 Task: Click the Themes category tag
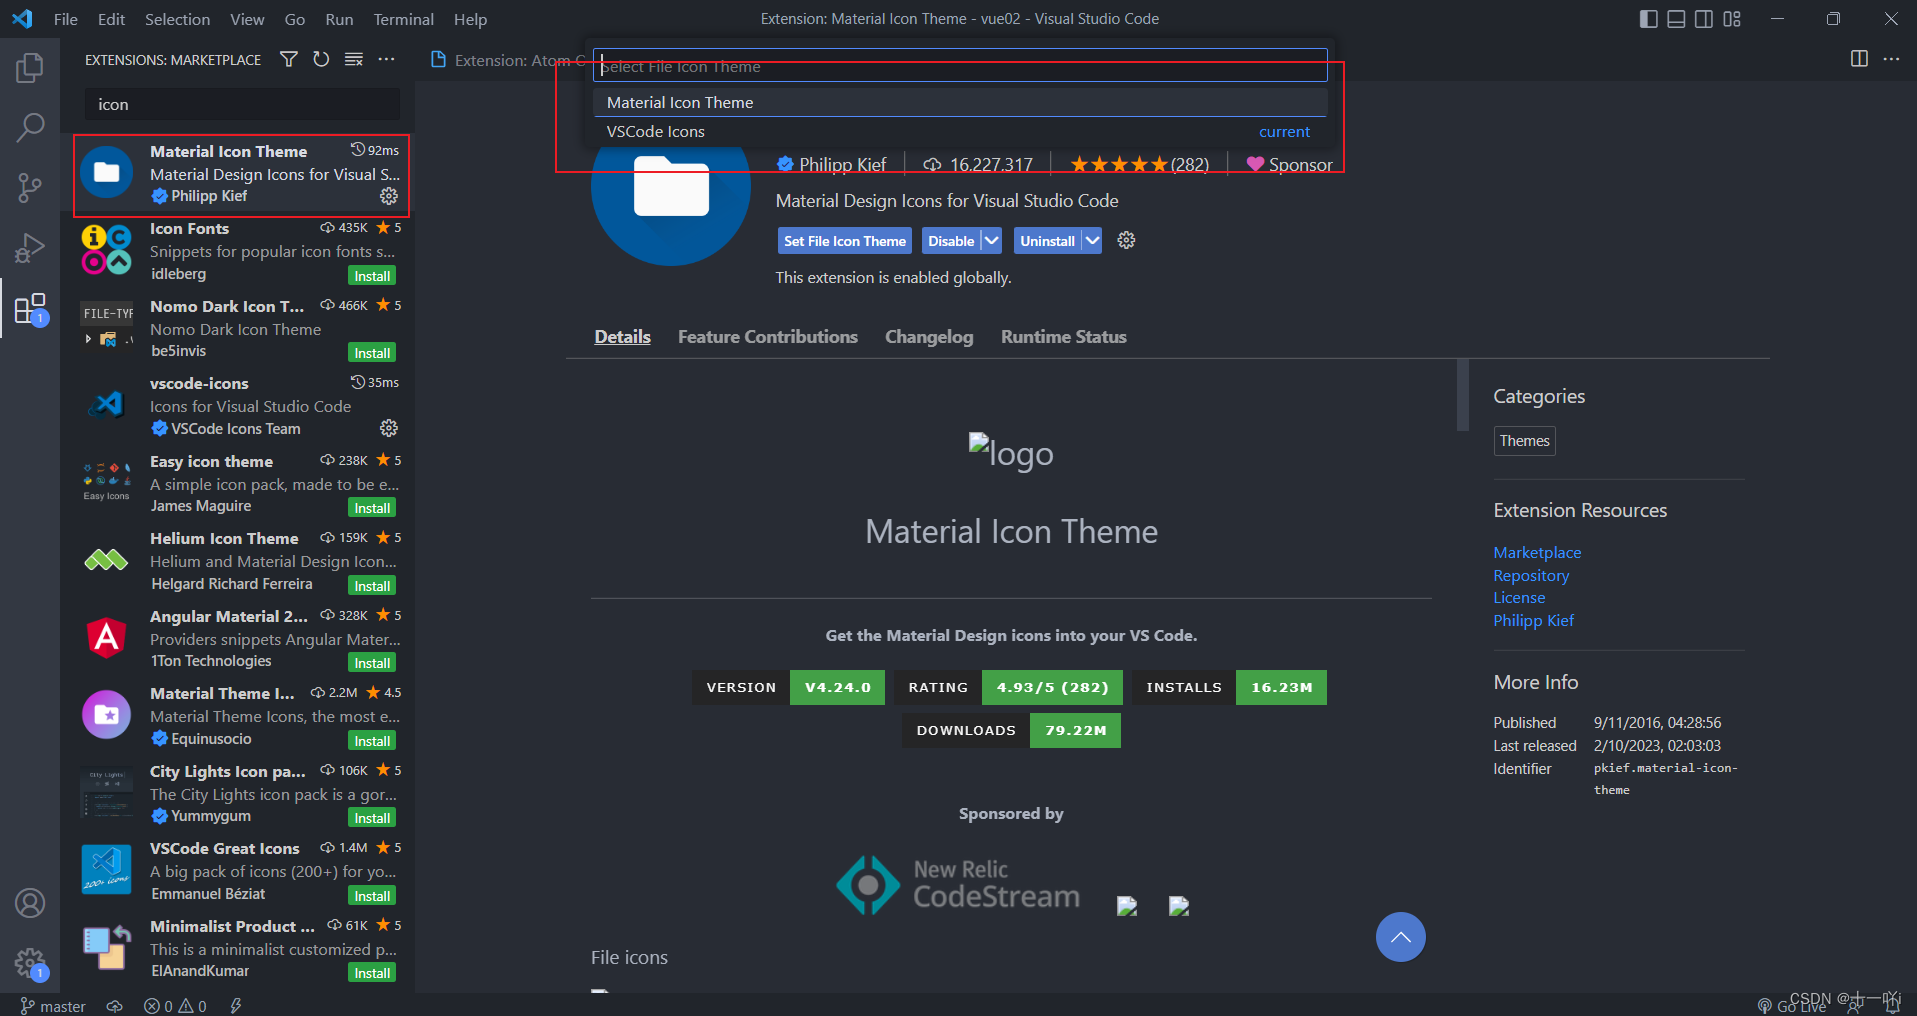coord(1524,441)
